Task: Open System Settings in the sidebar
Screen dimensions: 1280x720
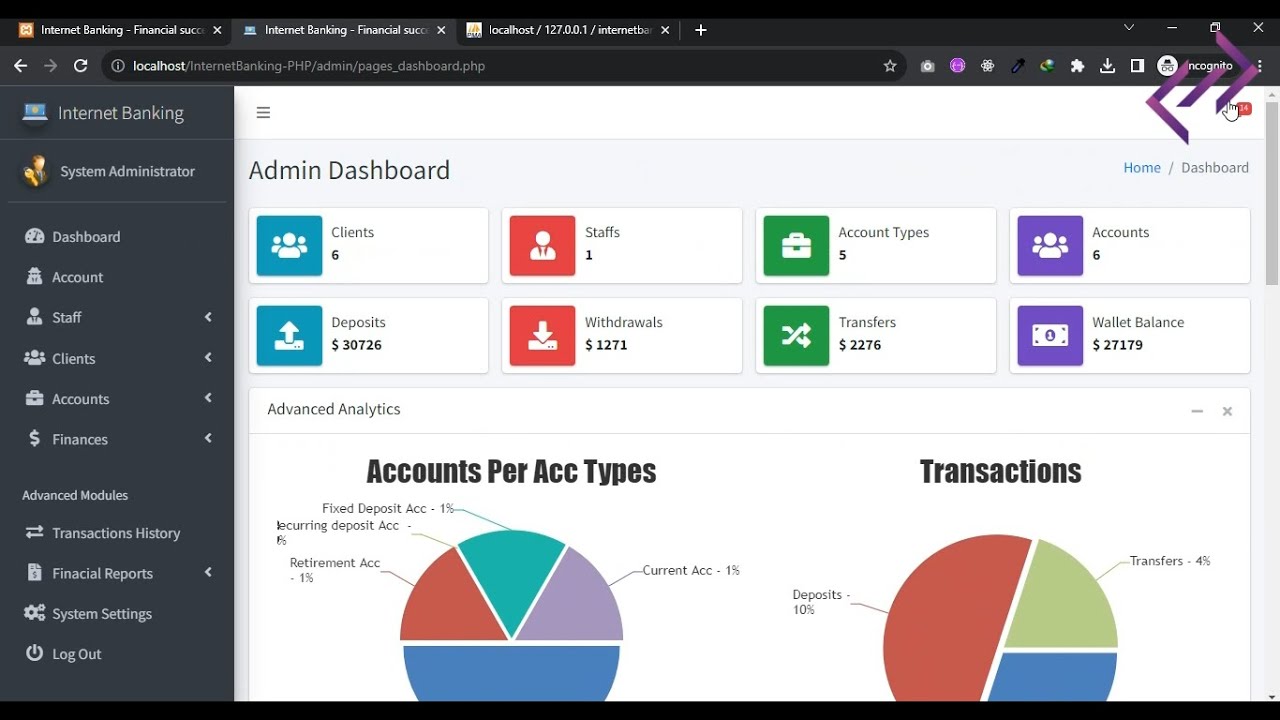Action: point(118,613)
